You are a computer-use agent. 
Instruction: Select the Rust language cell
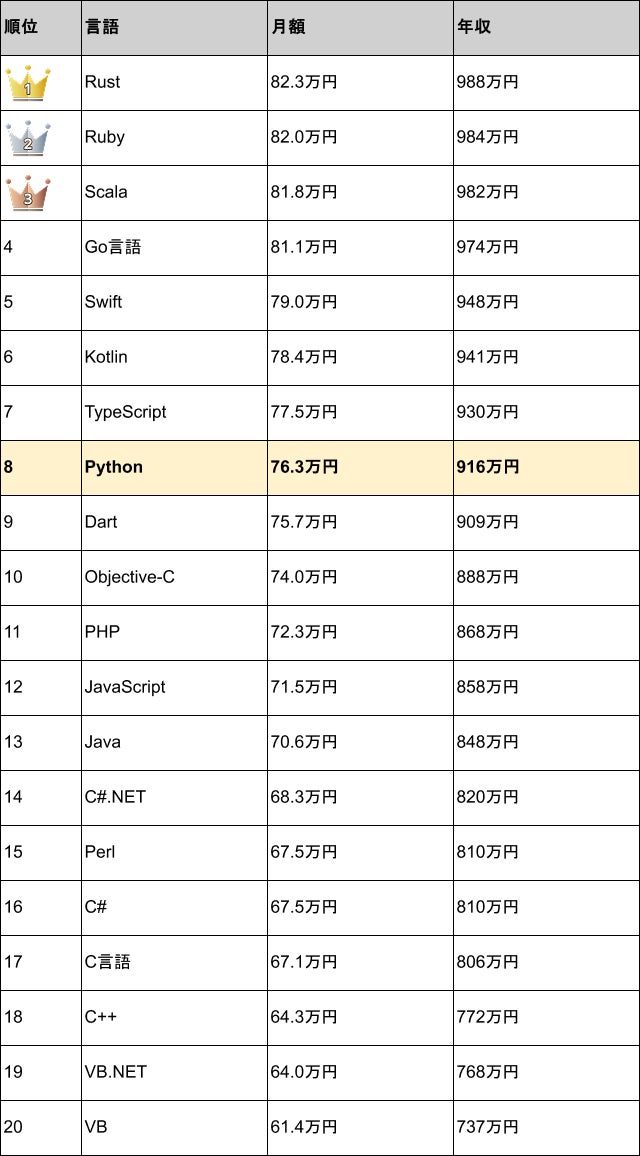point(174,83)
